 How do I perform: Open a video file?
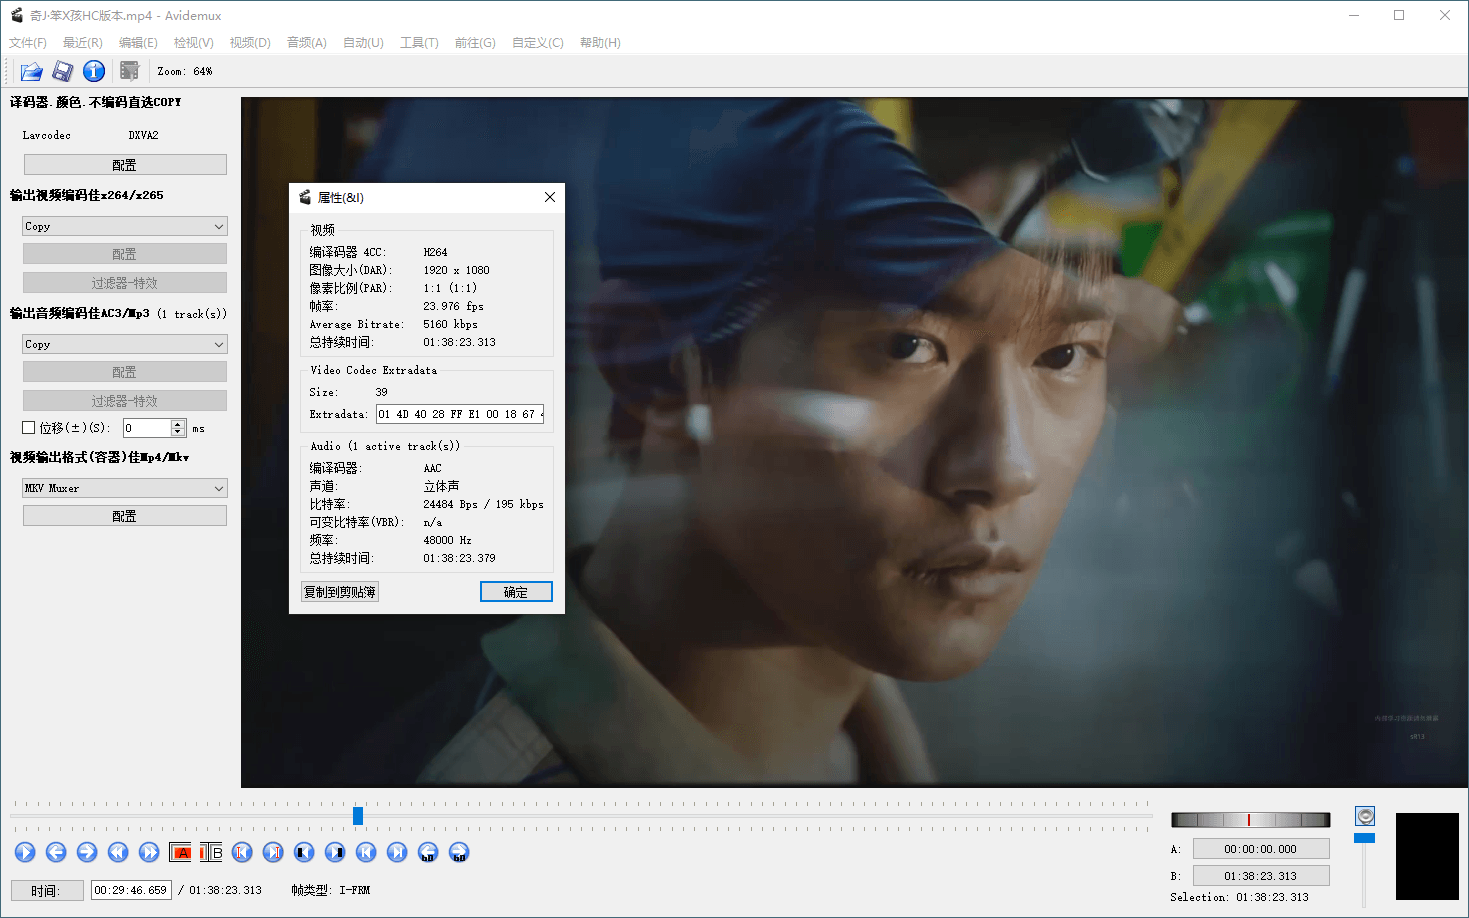click(30, 70)
